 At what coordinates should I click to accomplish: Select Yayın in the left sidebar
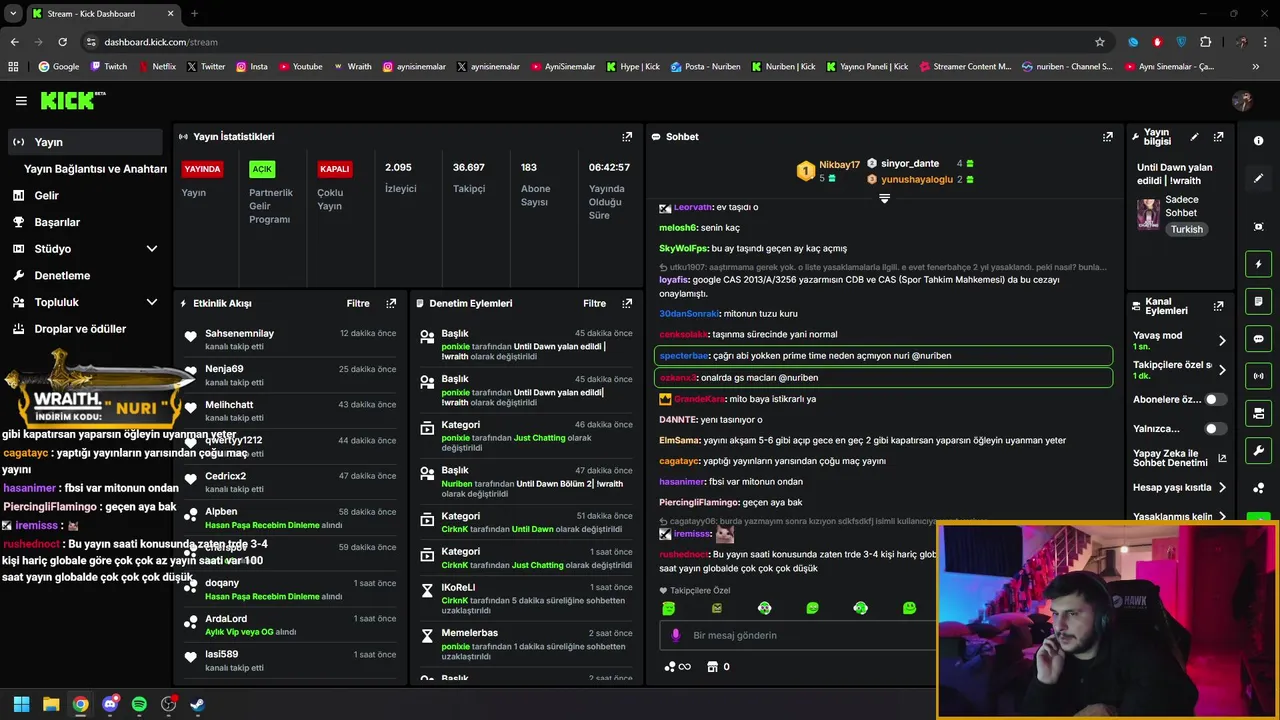tap(84, 142)
